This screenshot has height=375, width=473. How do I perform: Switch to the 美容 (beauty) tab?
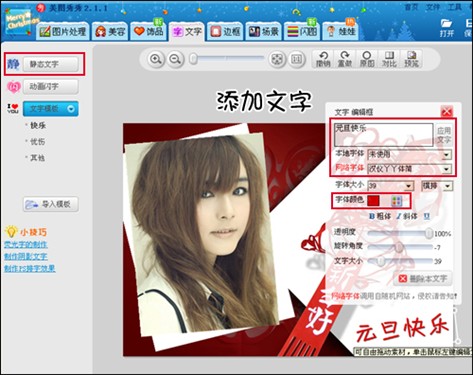click(110, 32)
